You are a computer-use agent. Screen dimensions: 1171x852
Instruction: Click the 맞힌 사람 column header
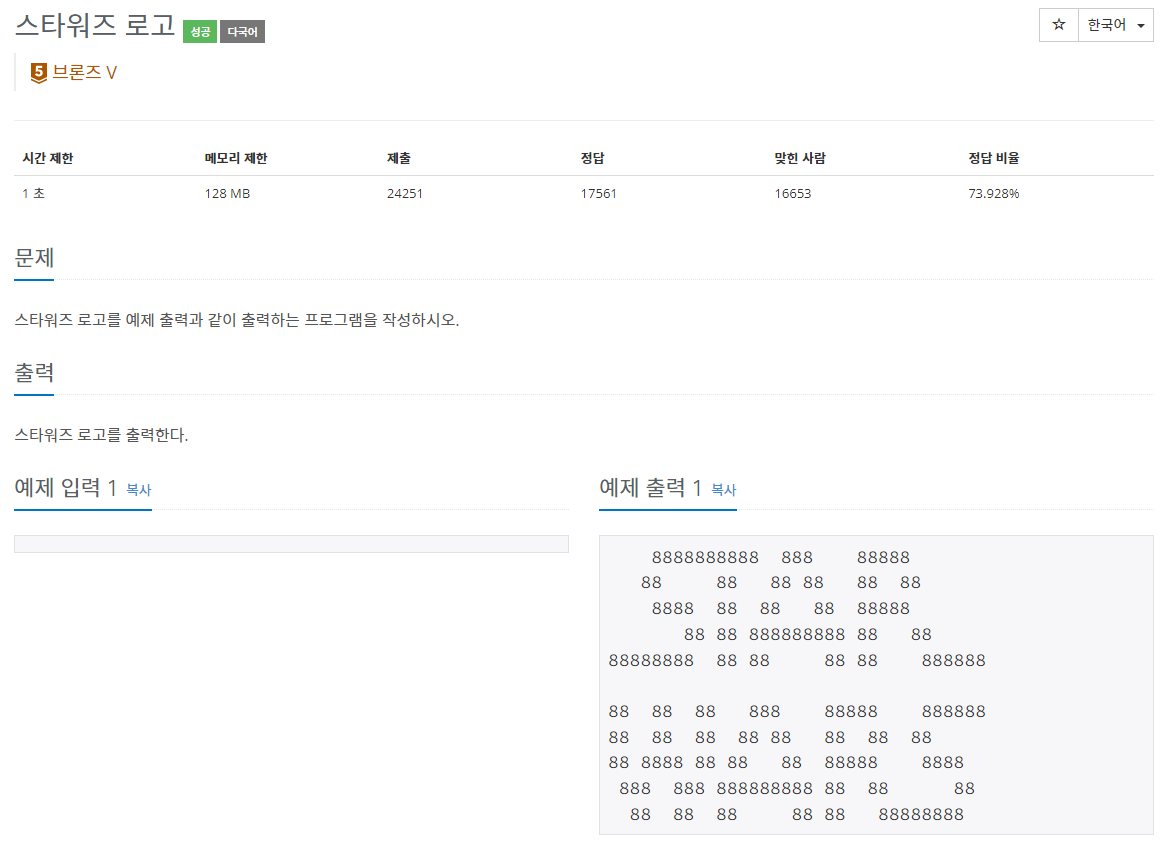pyautogui.click(x=800, y=158)
